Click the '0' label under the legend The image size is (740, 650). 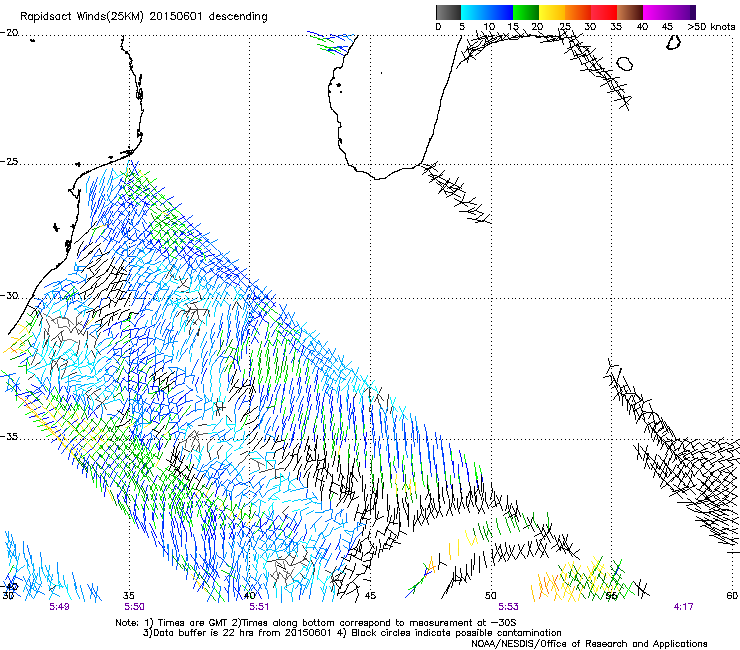[438, 26]
